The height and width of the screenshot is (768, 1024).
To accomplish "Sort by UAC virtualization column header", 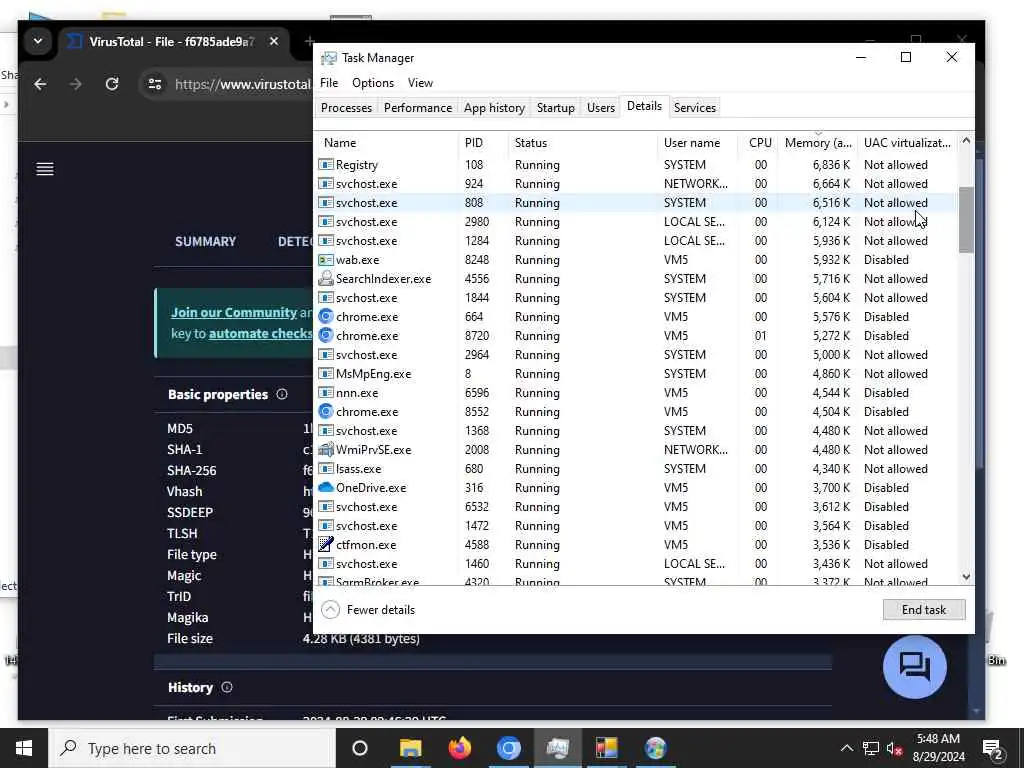I will [908, 143].
